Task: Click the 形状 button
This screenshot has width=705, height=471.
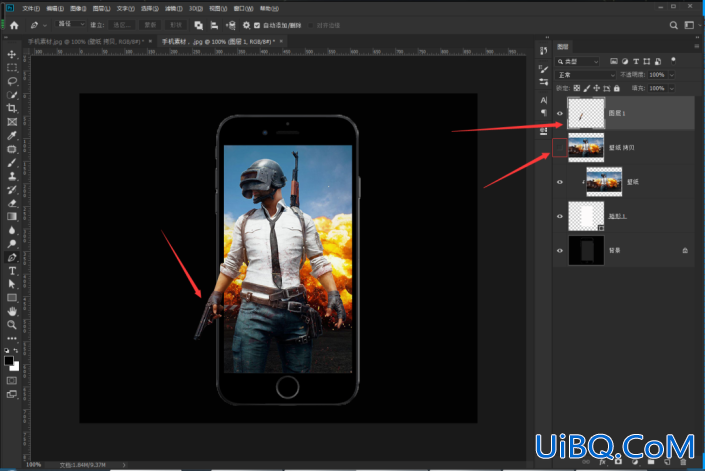Action: point(176,25)
